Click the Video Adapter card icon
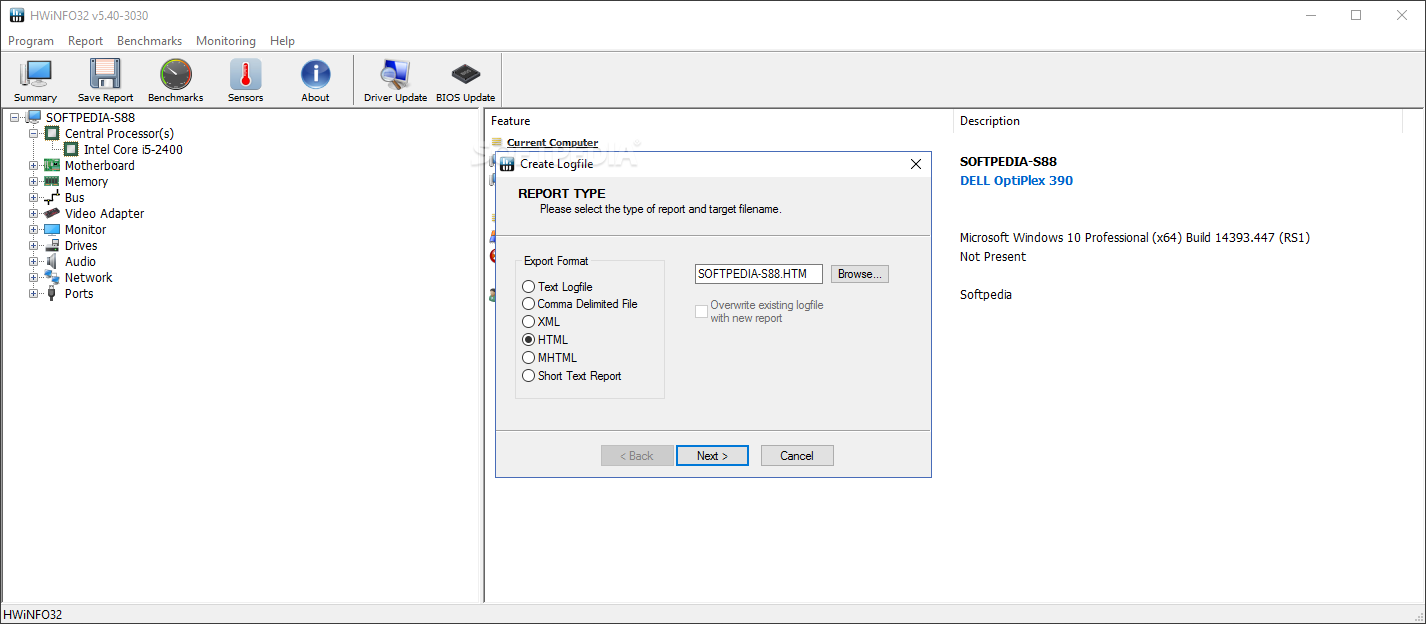1426x624 pixels. (x=52, y=213)
